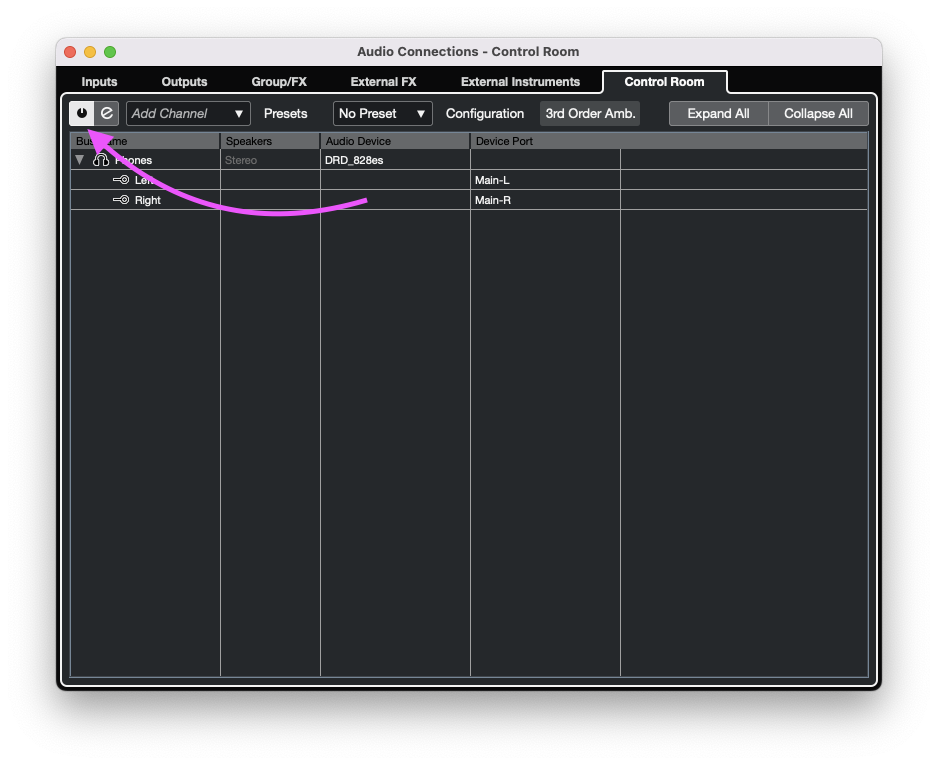Collapse the Phones bus disclosure triangle

tap(80, 160)
